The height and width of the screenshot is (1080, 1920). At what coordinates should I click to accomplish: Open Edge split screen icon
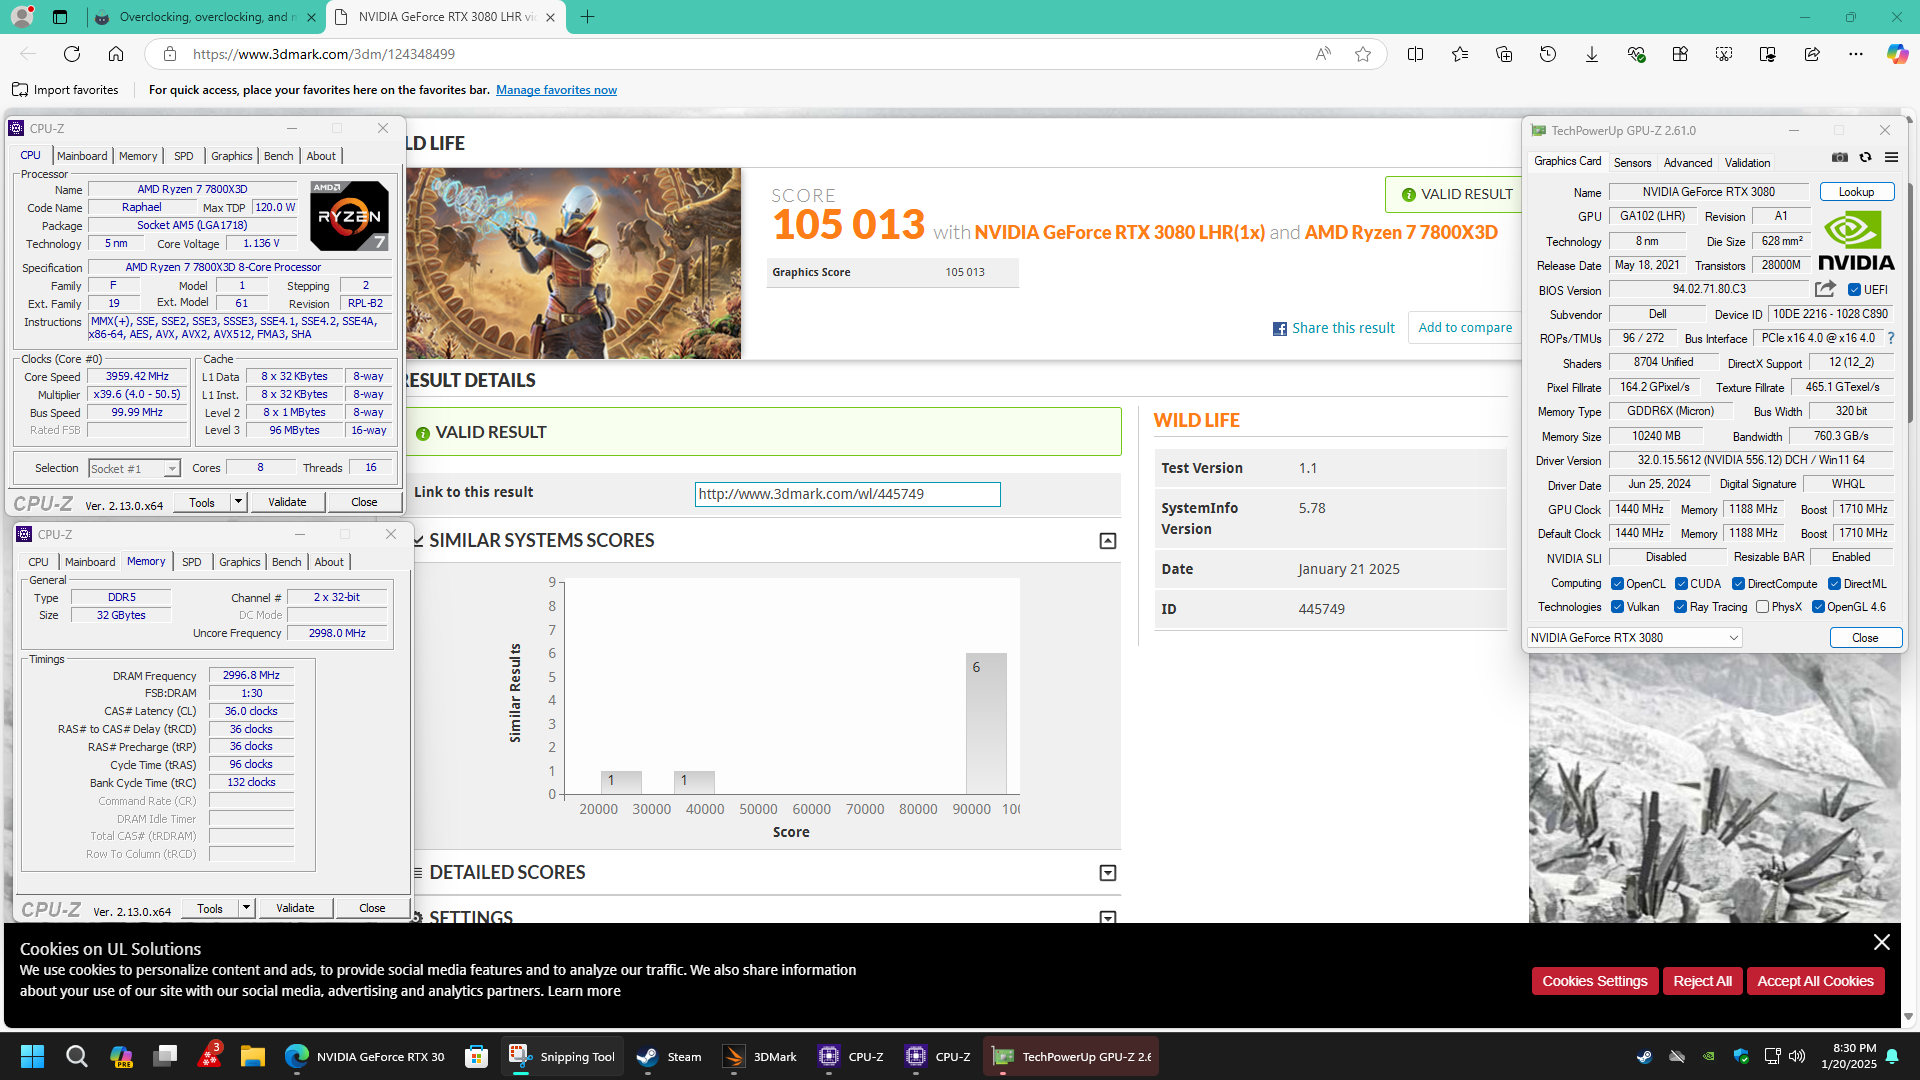click(x=1415, y=54)
